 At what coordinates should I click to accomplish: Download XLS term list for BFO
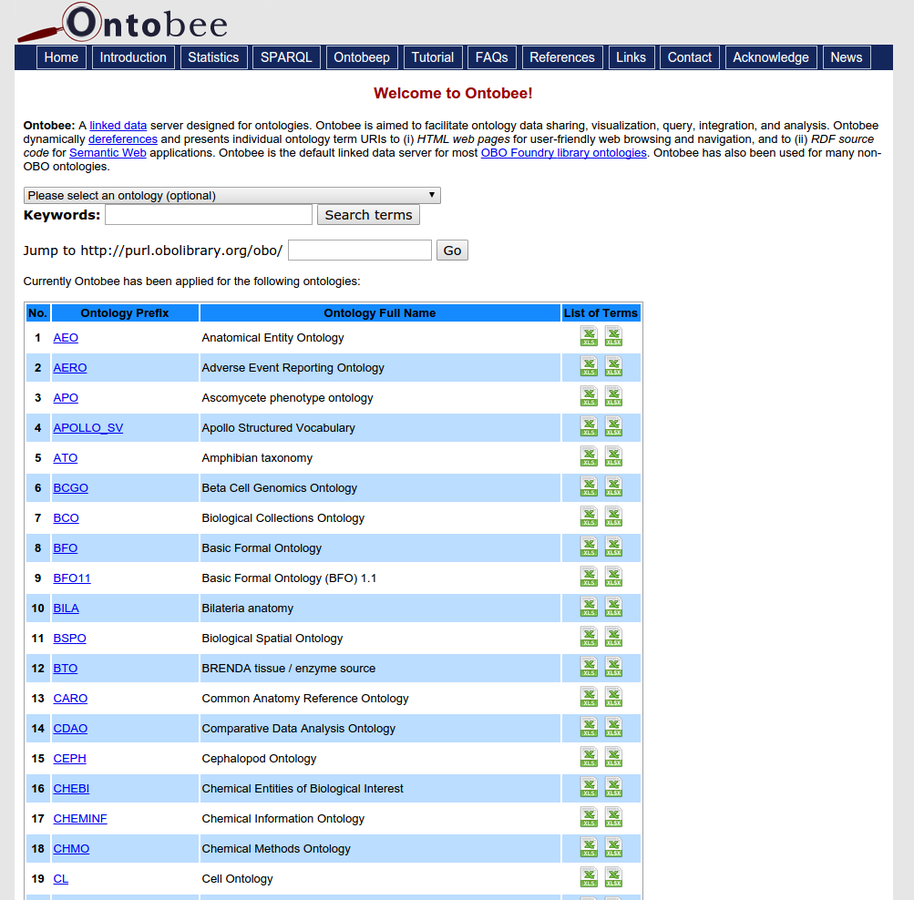tap(589, 547)
